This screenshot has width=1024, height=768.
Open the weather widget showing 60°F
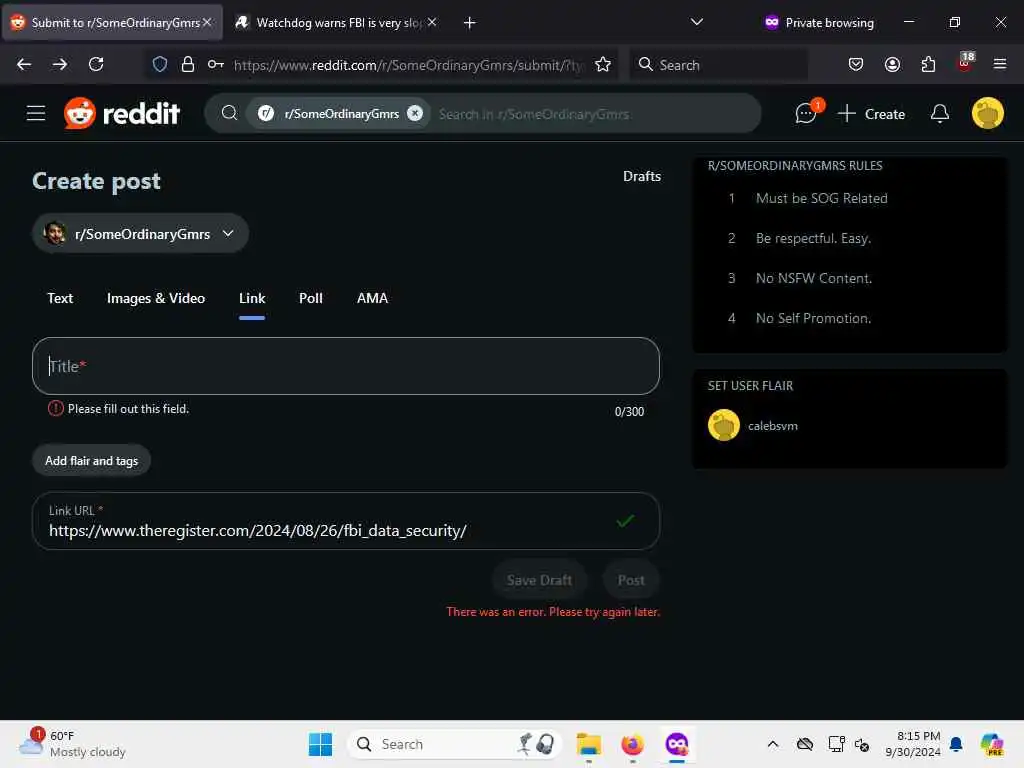(72, 744)
